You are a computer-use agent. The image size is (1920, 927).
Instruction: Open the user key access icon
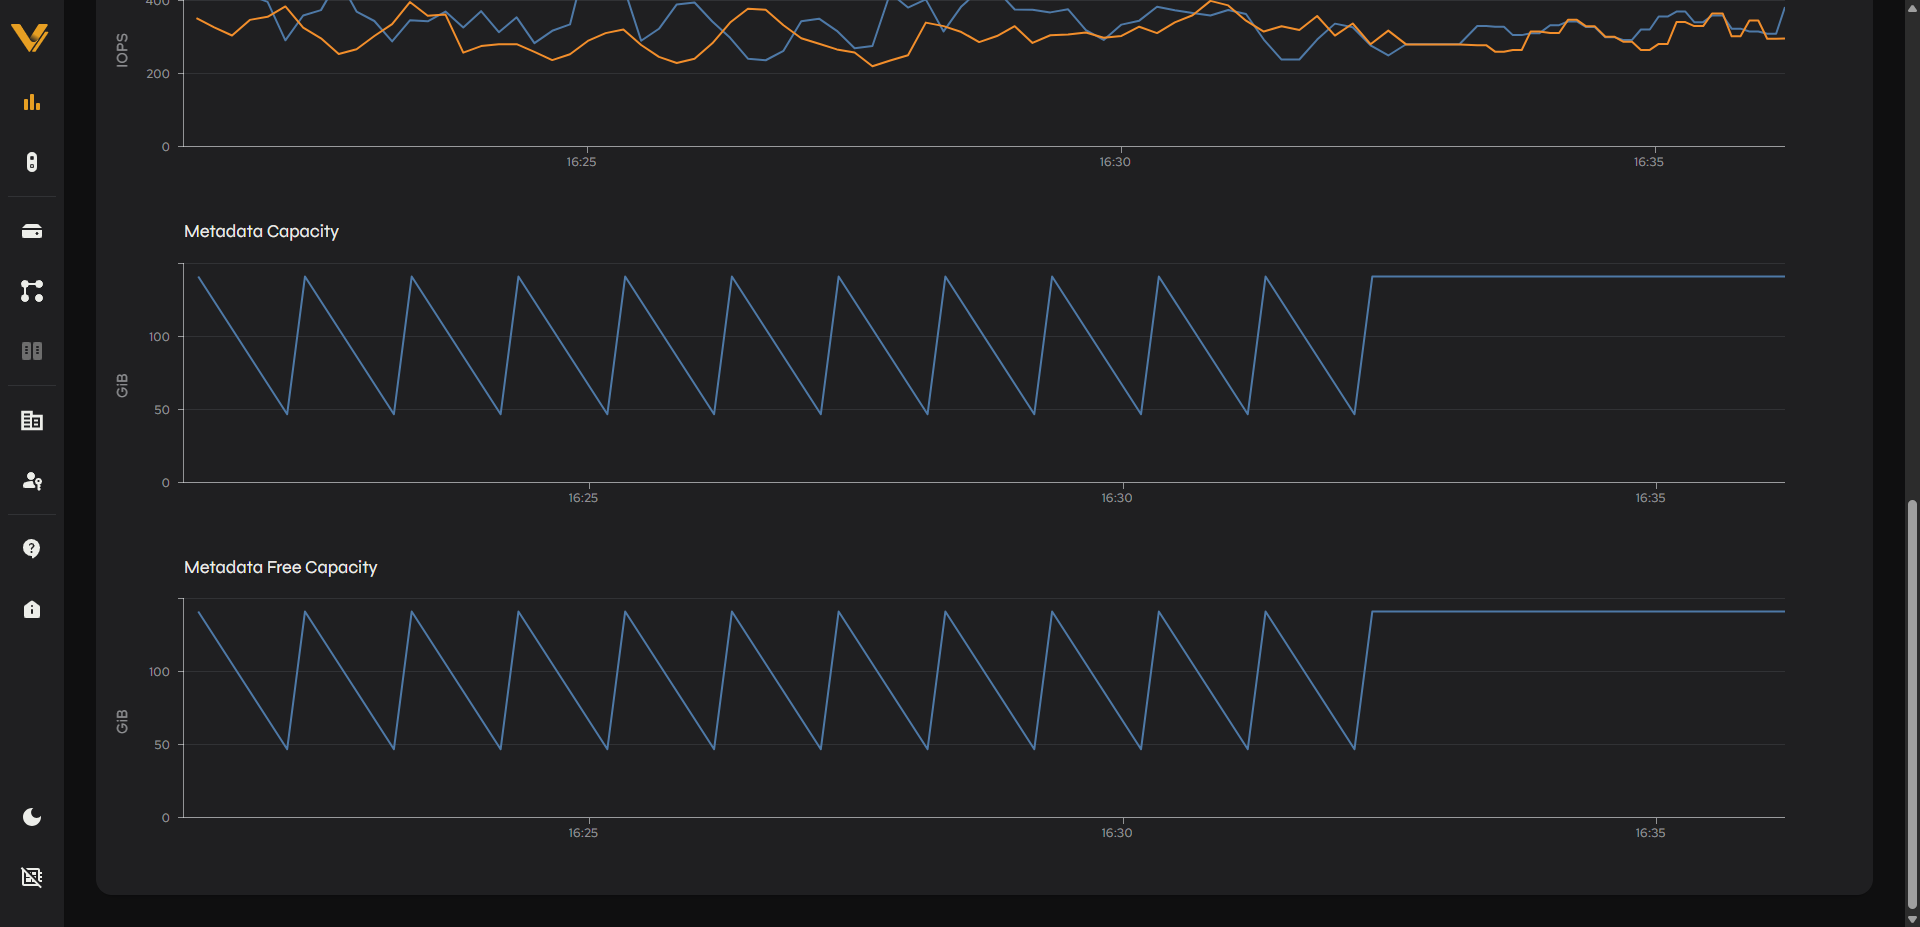tap(32, 481)
